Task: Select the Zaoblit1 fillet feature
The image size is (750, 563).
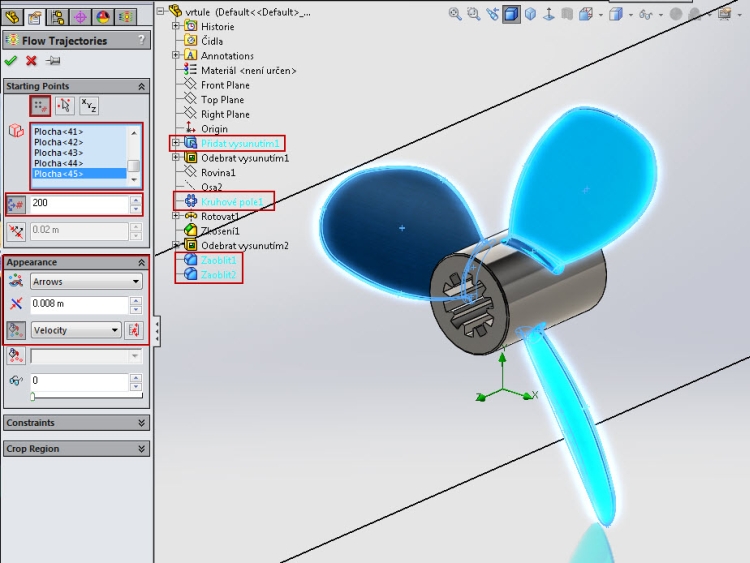Action: [x=219, y=260]
